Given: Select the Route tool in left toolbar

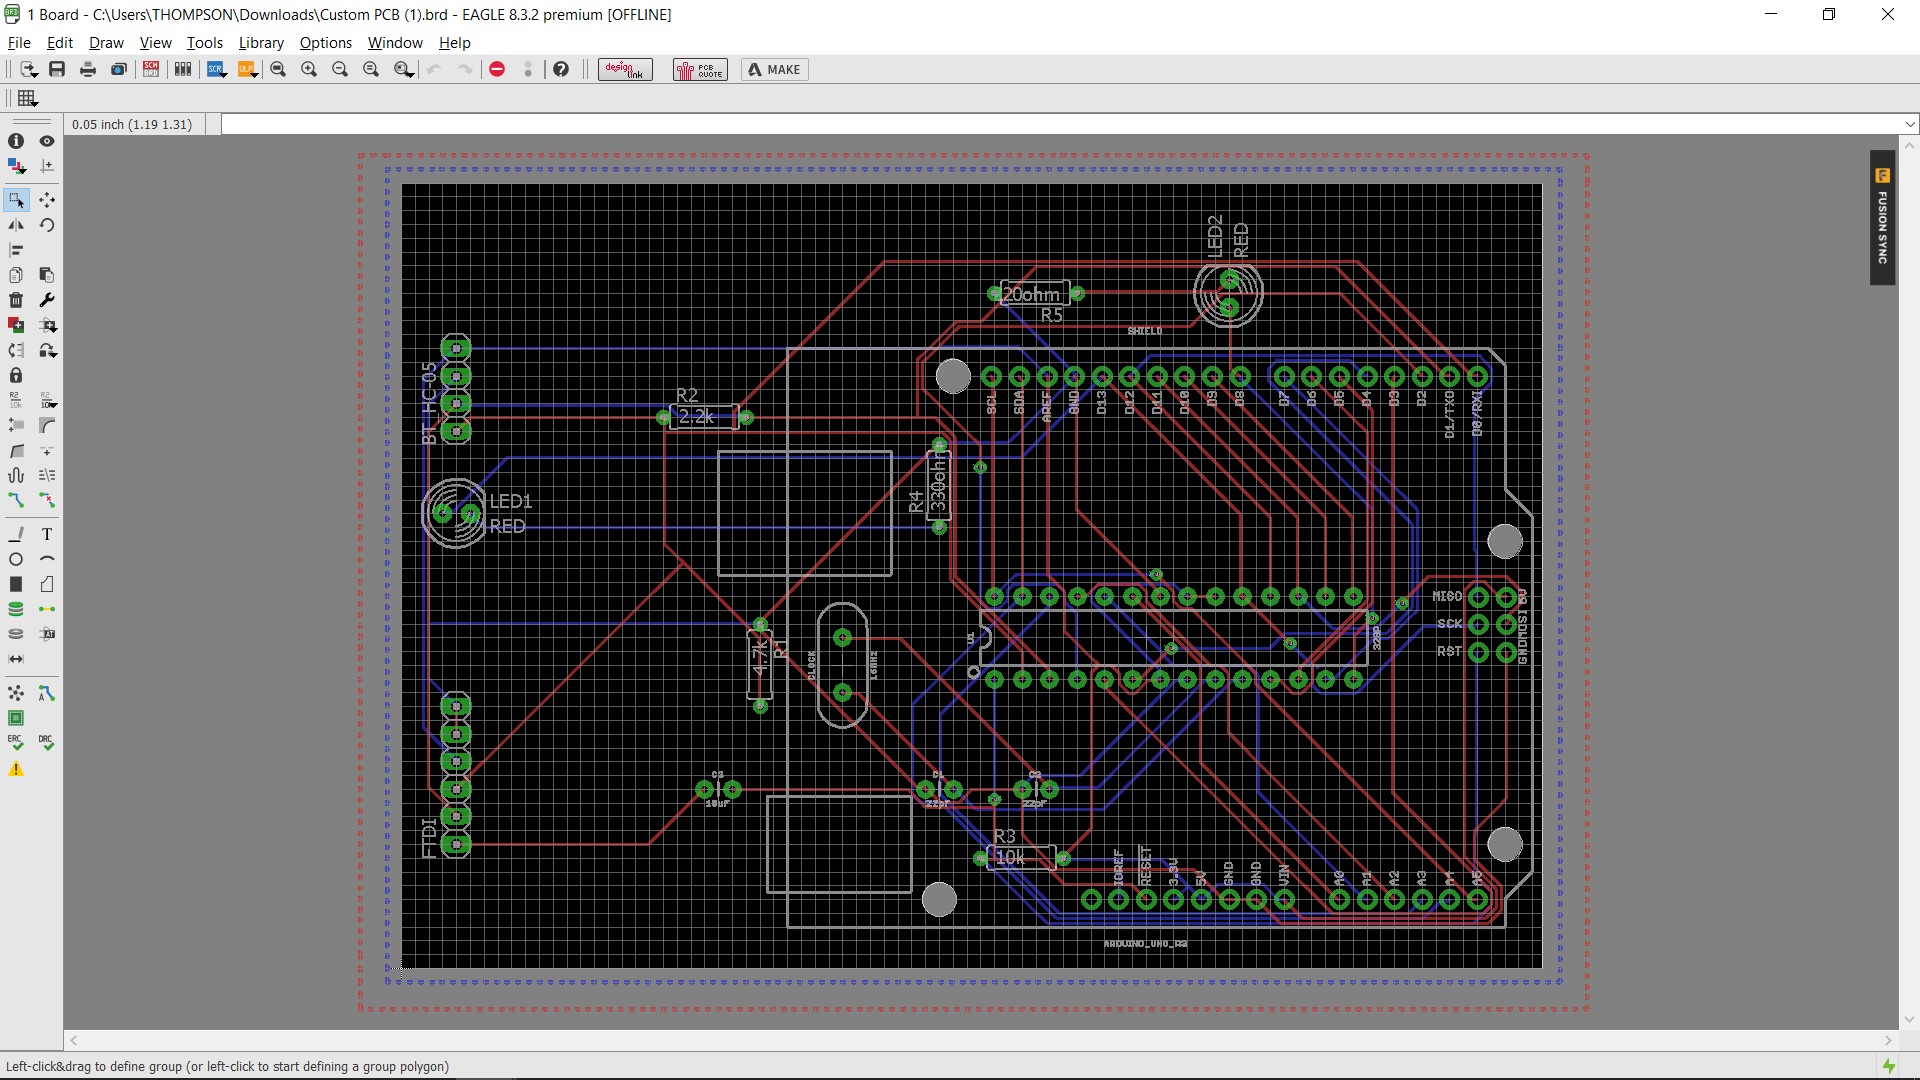Looking at the screenshot, I should pos(16,500).
